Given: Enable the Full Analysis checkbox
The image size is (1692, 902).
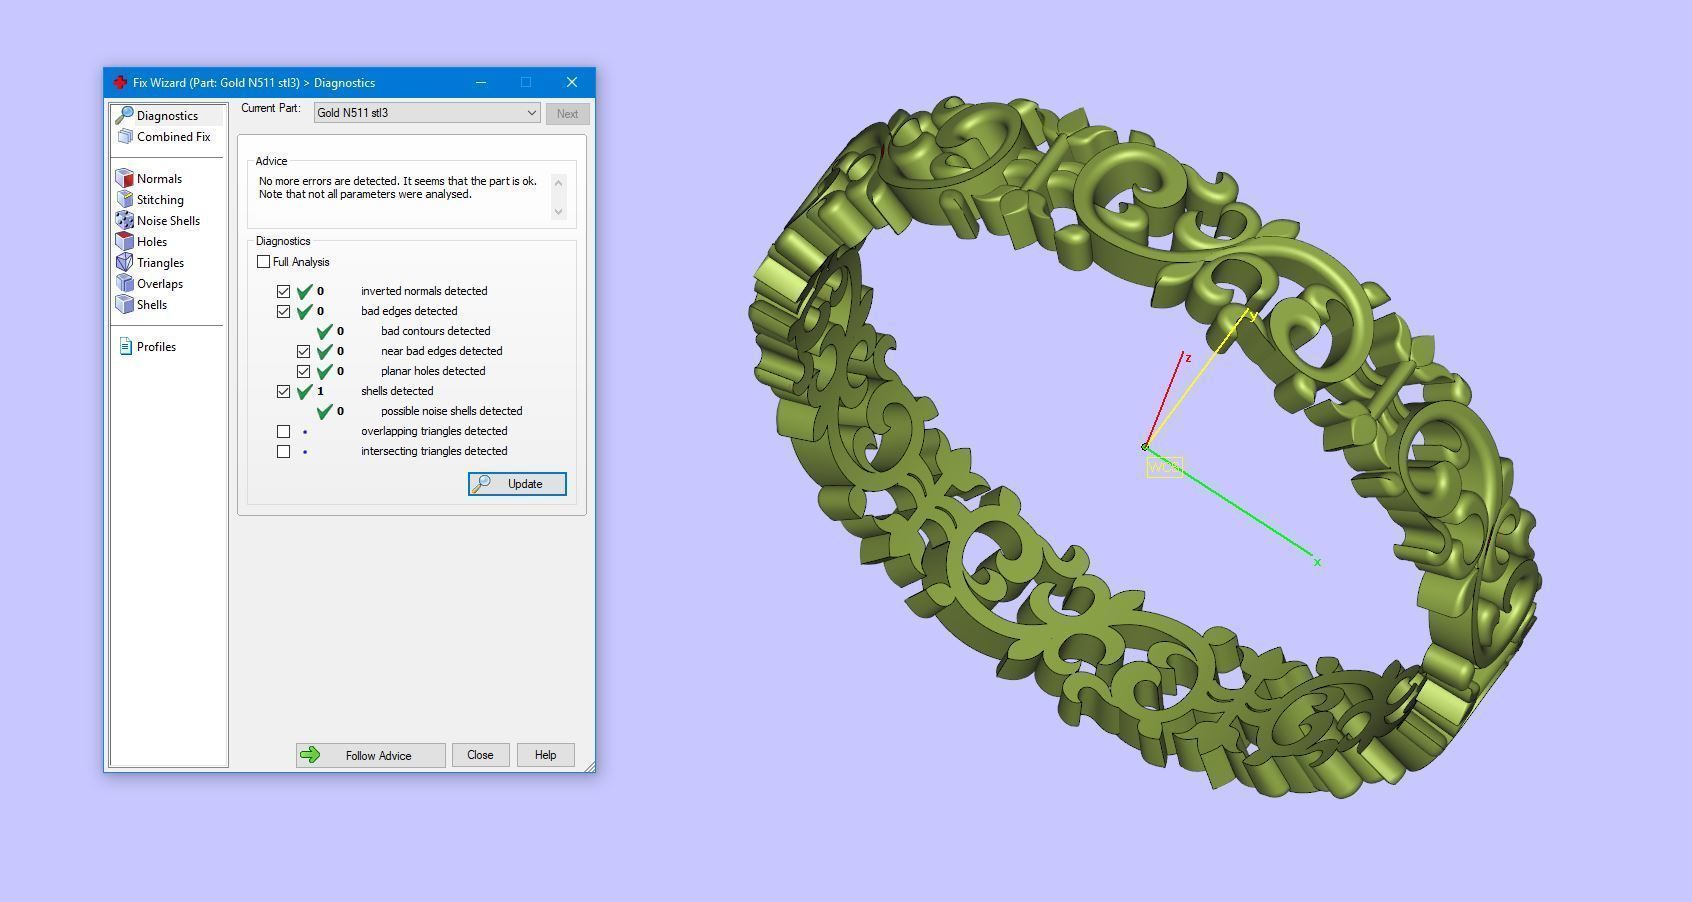Looking at the screenshot, I should click(x=263, y=262).
